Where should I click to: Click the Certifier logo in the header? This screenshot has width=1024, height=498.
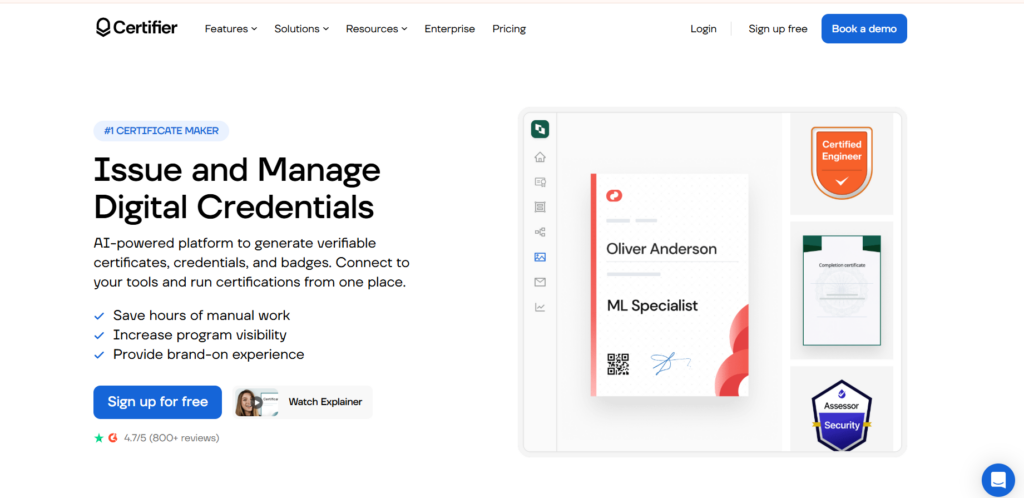tap(136, 27)
